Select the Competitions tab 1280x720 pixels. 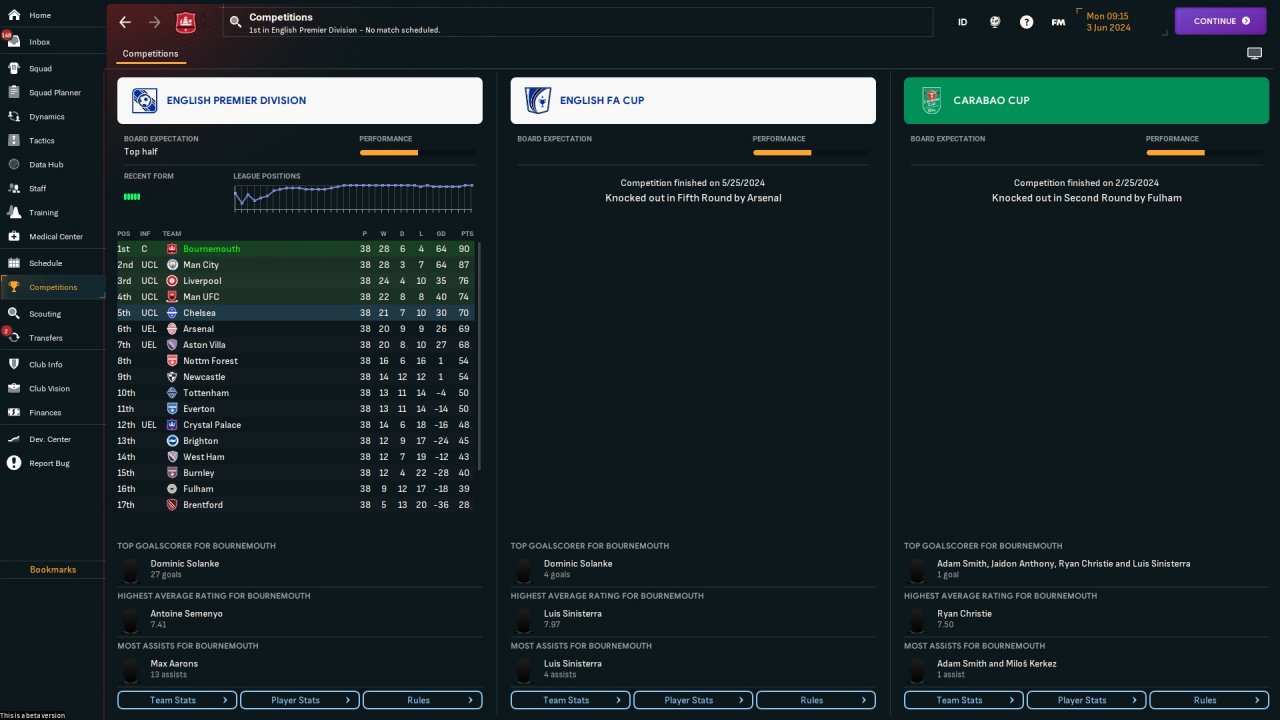click(x=150, y=54)
